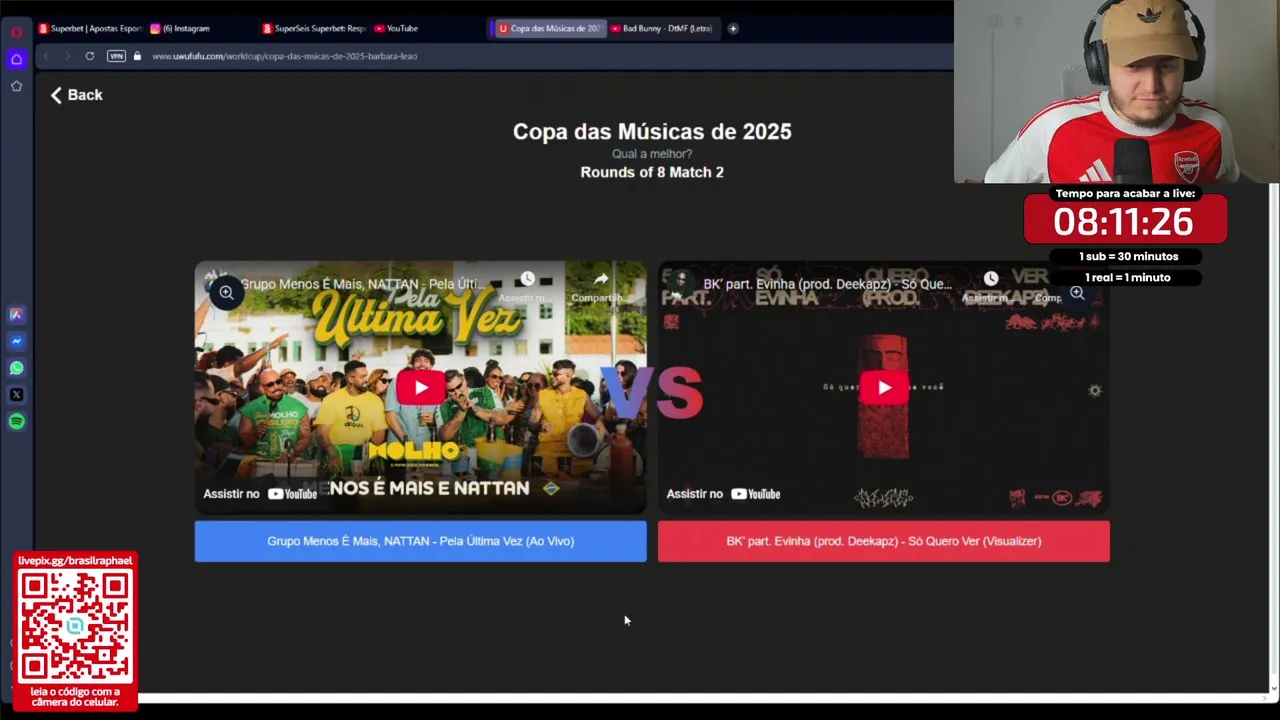The height and width of the screenshot is (720, 1280).
Task: Open bookmarks star in Opera sidebar
Action: coord(16,86)
